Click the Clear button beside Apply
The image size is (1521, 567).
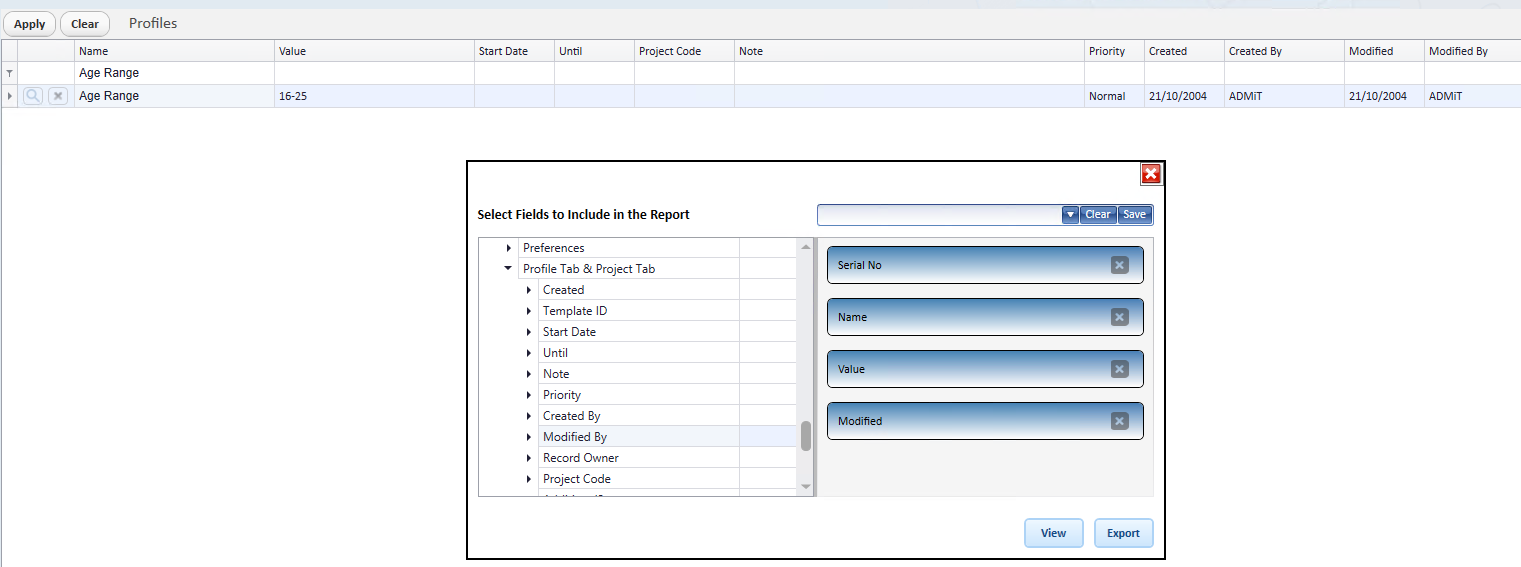click(x=85, y=24)
